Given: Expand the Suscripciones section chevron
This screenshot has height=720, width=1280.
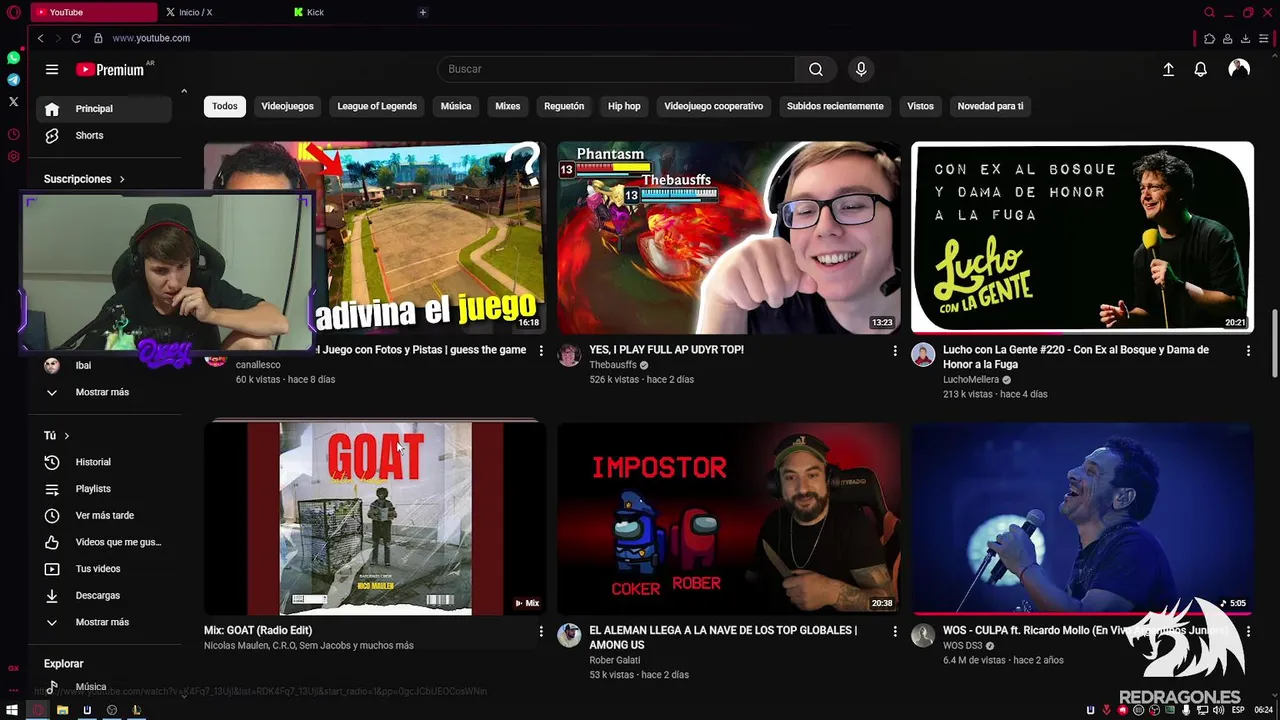Looking at the screenshot, I should (x=122, y=179).
